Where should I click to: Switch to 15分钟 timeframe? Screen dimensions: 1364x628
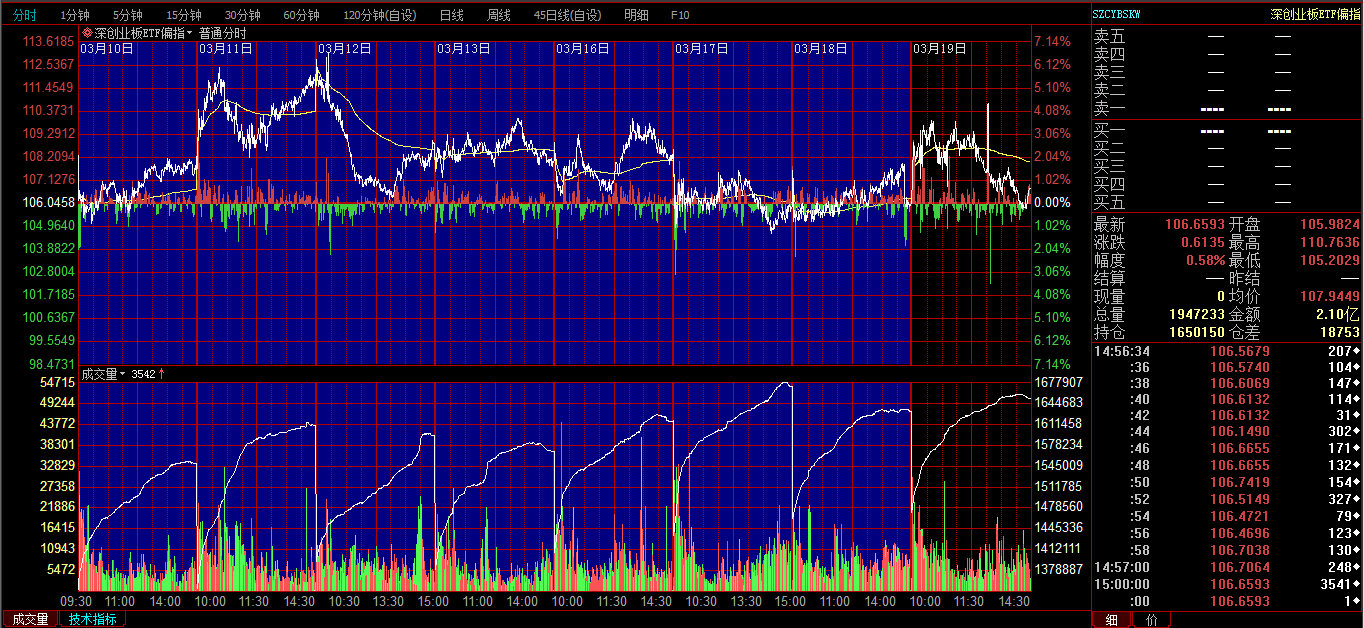184,15
